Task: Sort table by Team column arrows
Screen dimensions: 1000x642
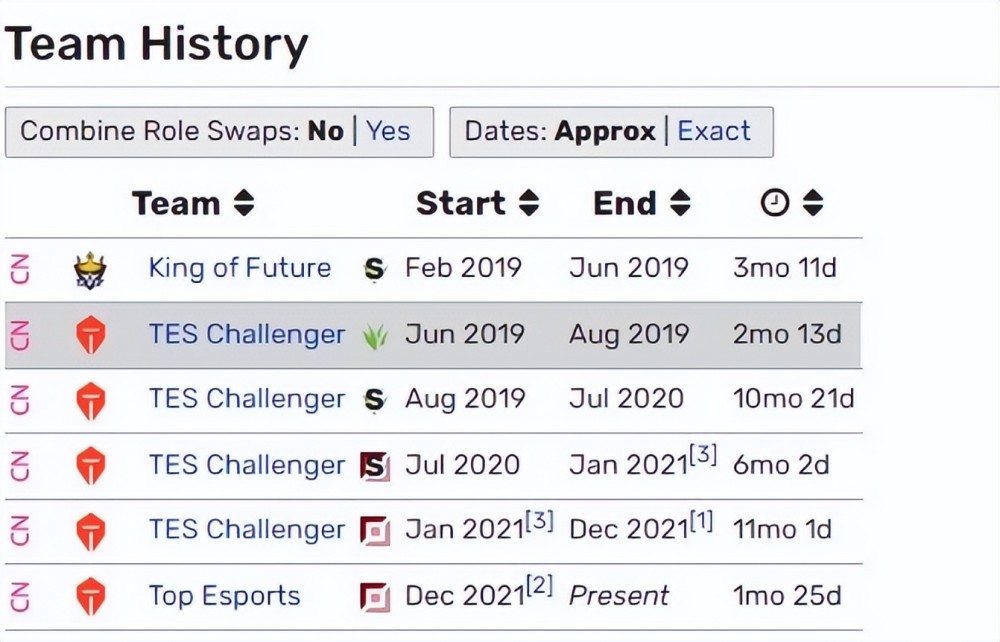Action: (244, 204)
